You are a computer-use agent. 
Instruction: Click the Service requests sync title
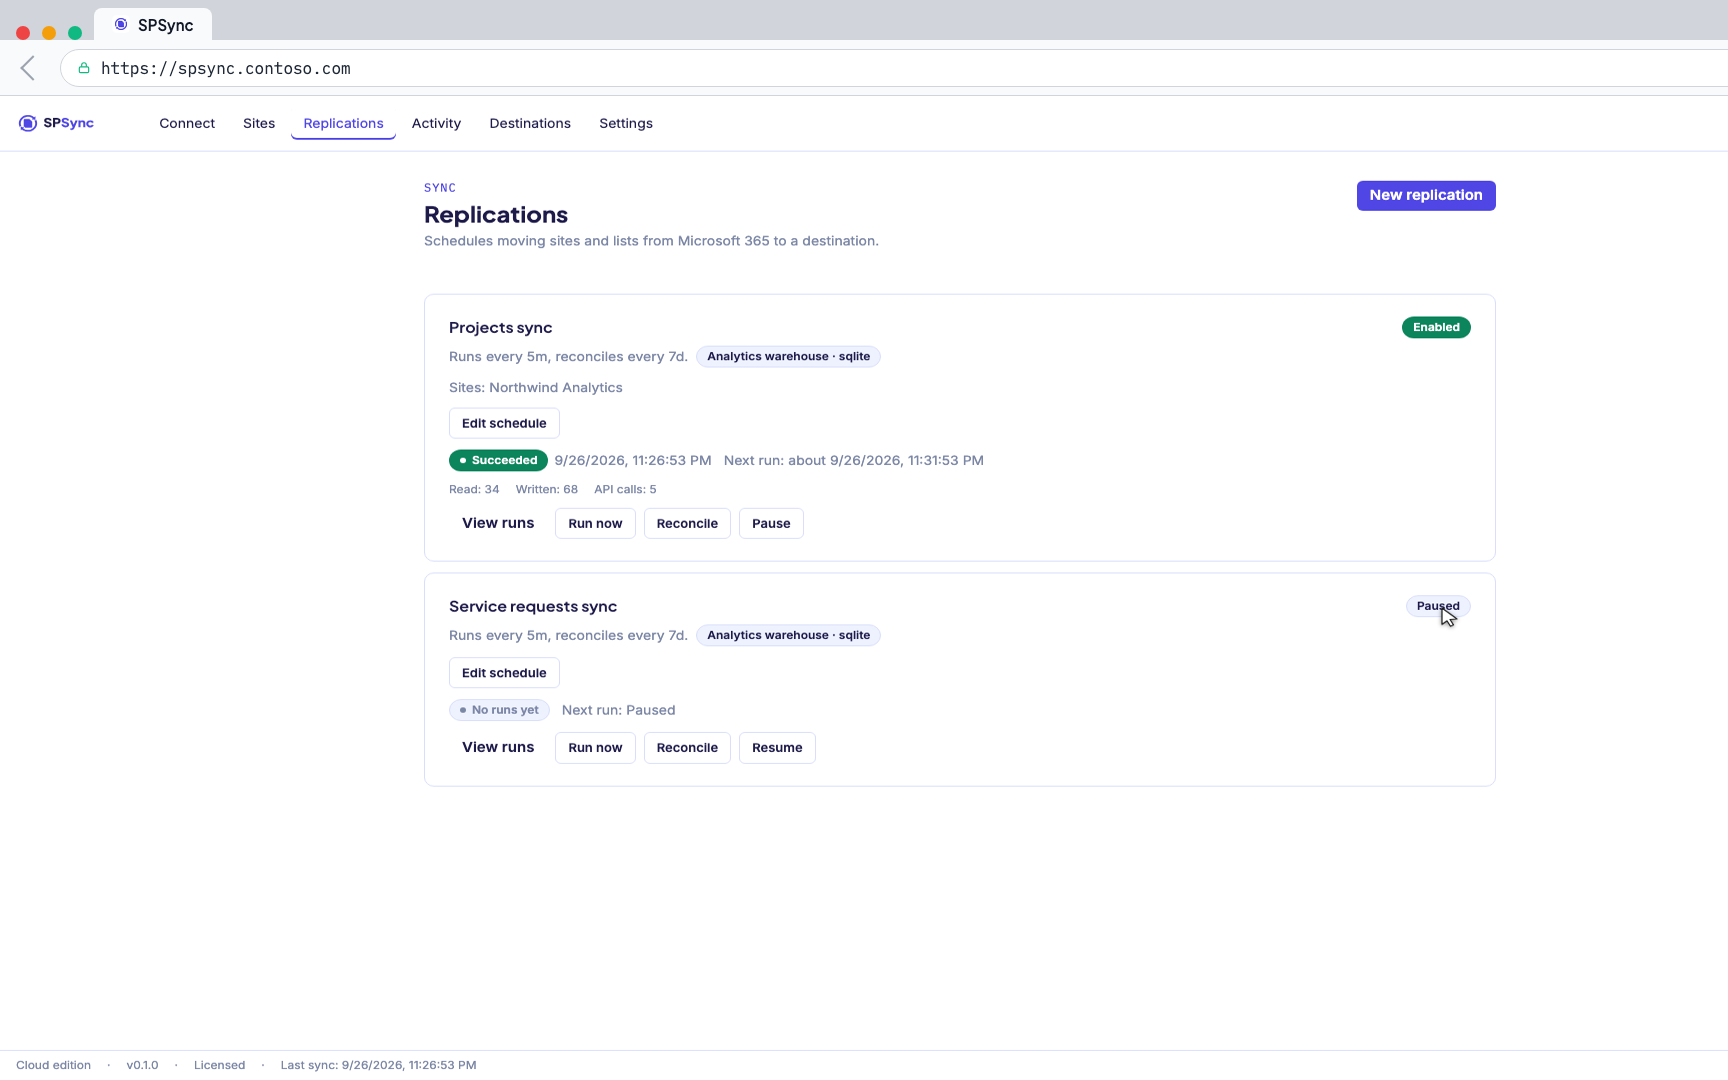[x=533, y=607]
